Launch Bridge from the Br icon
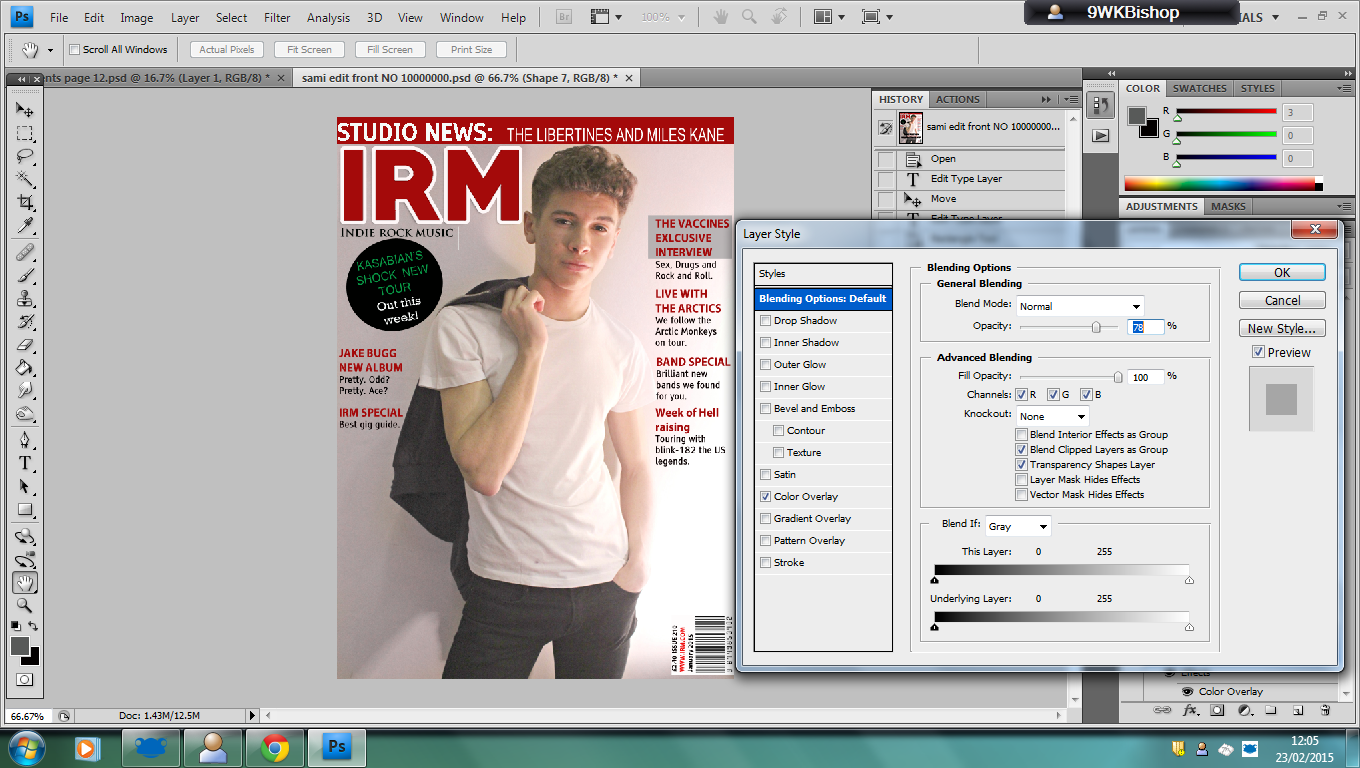Image resolution: width=1360 pixels, height=768 pixels. (562, 17)
